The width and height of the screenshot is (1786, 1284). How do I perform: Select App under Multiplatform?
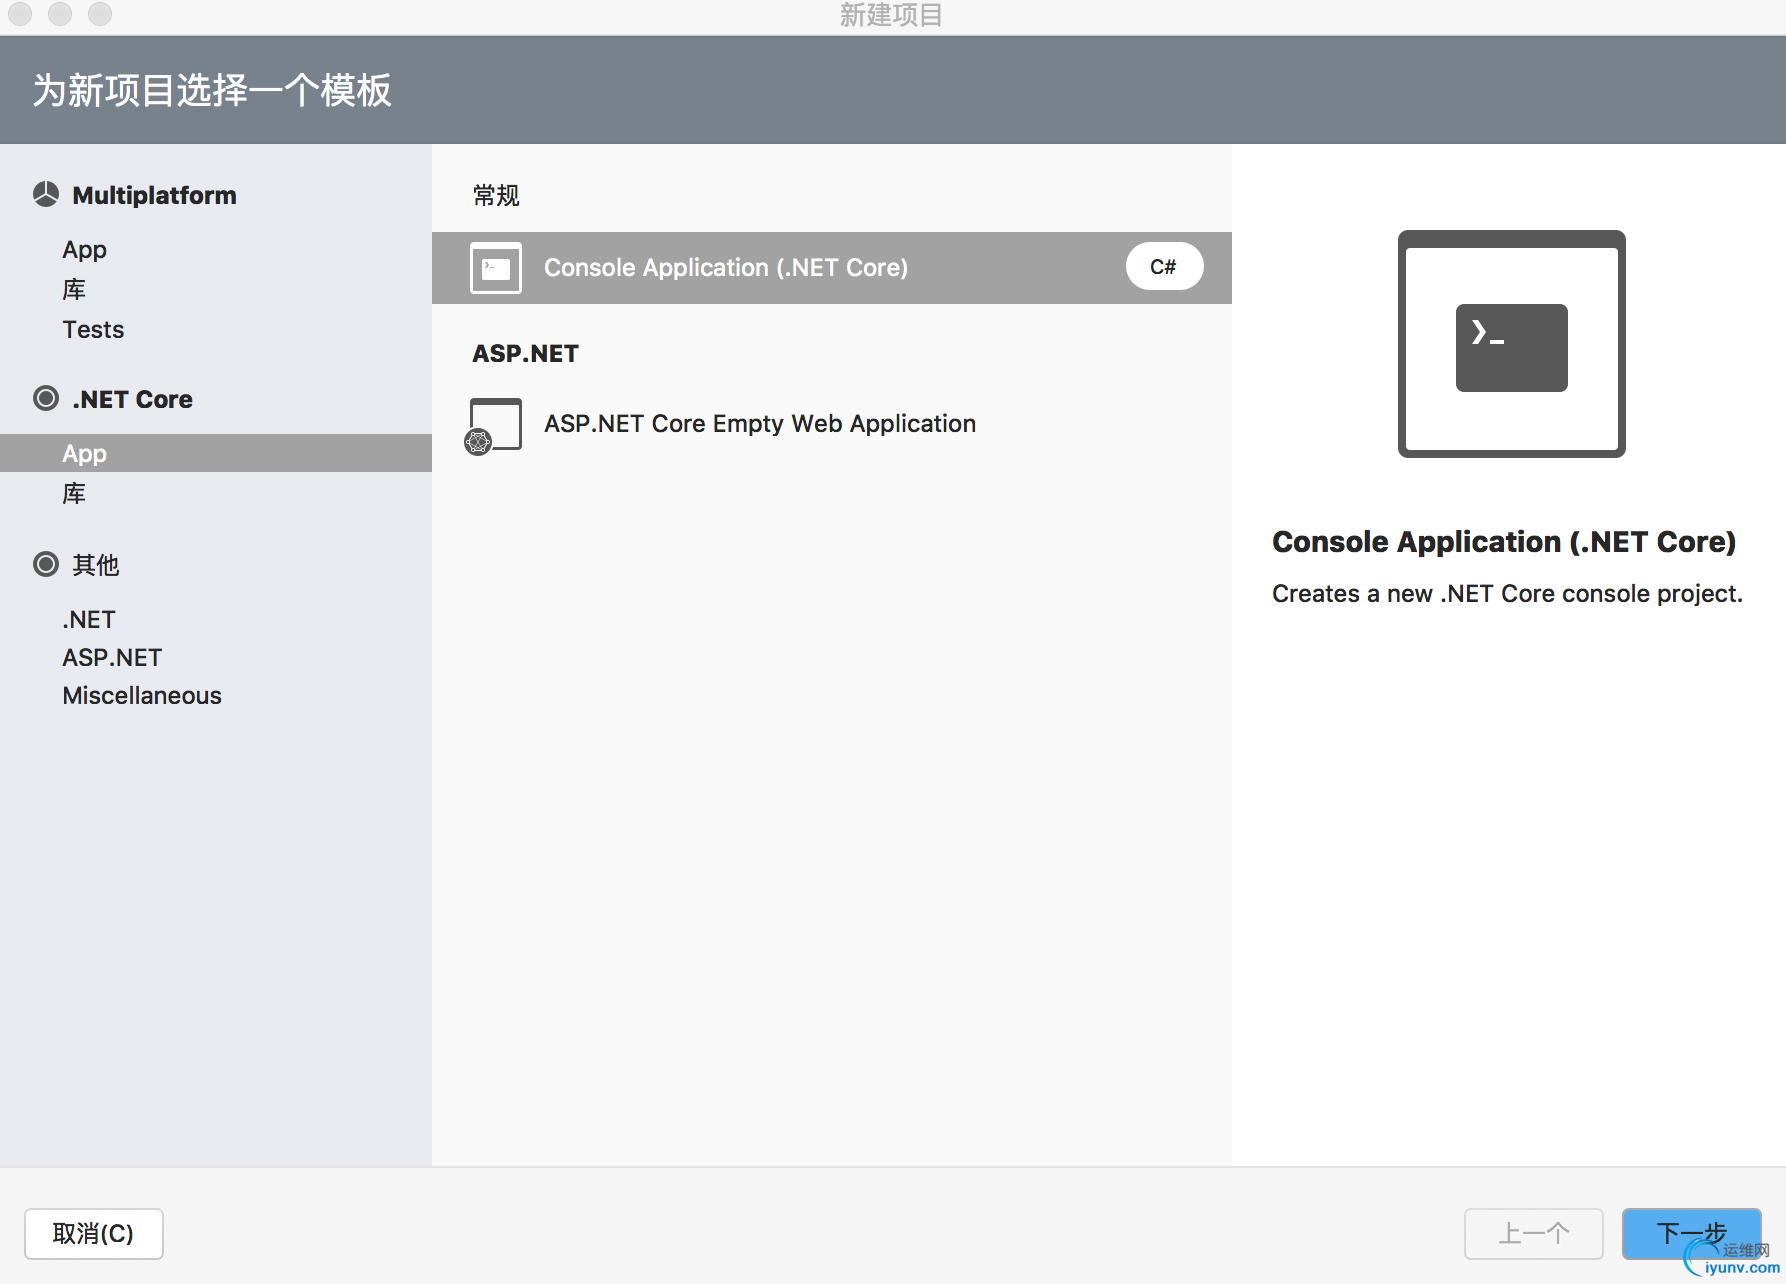coord(84,249)
